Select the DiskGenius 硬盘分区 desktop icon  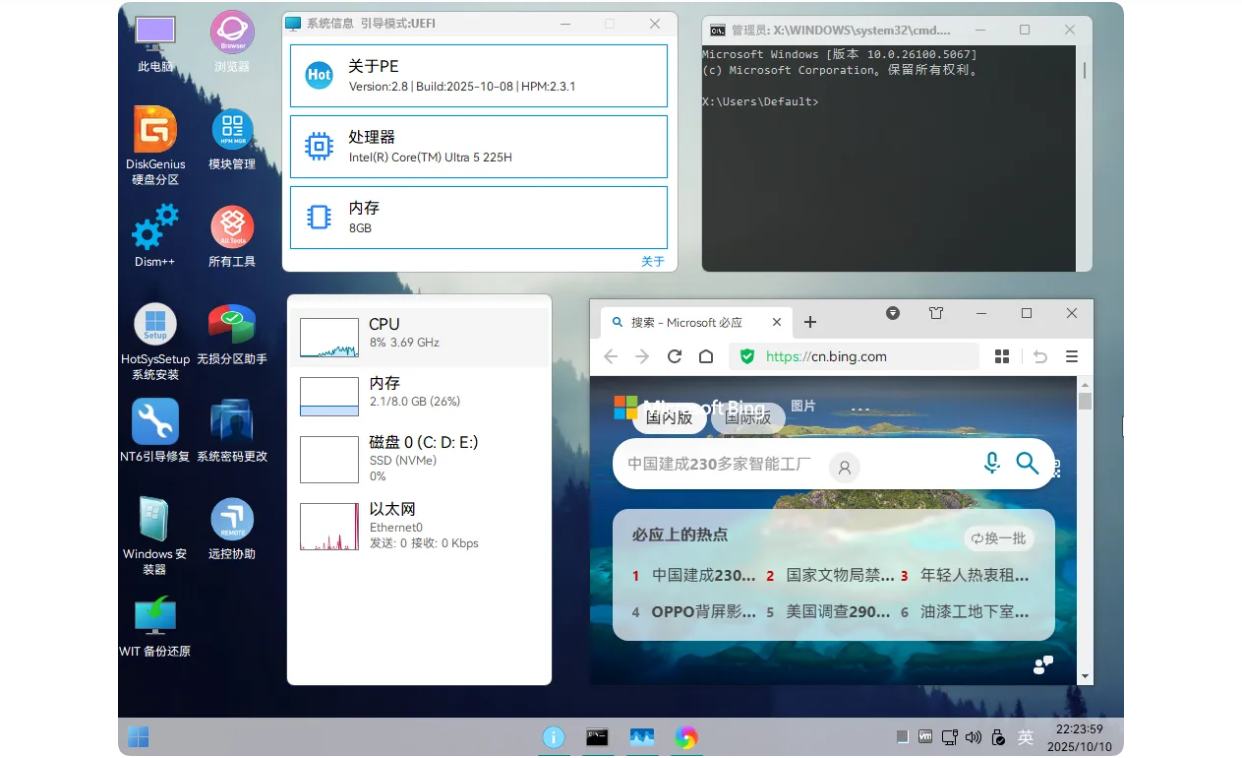point(155,146)
